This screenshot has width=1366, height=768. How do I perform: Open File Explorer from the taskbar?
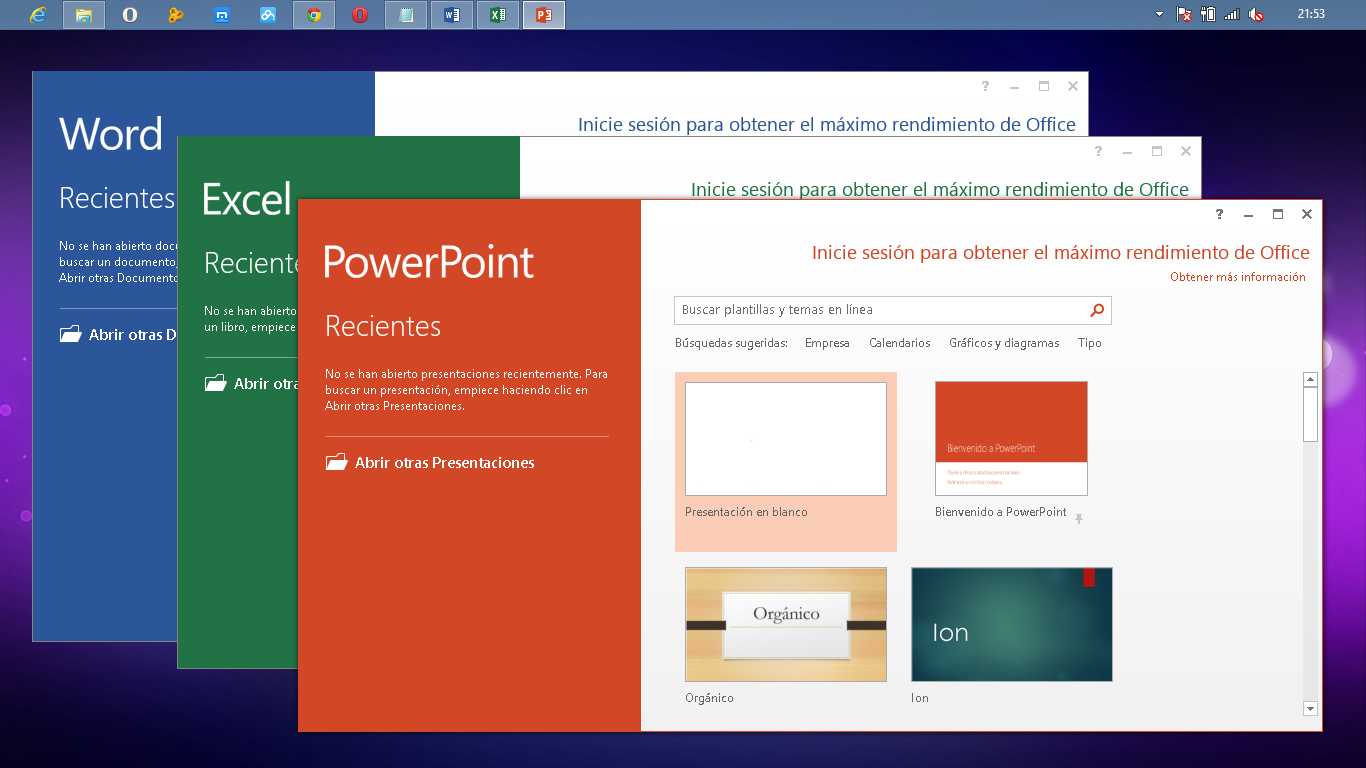point(84,15)
